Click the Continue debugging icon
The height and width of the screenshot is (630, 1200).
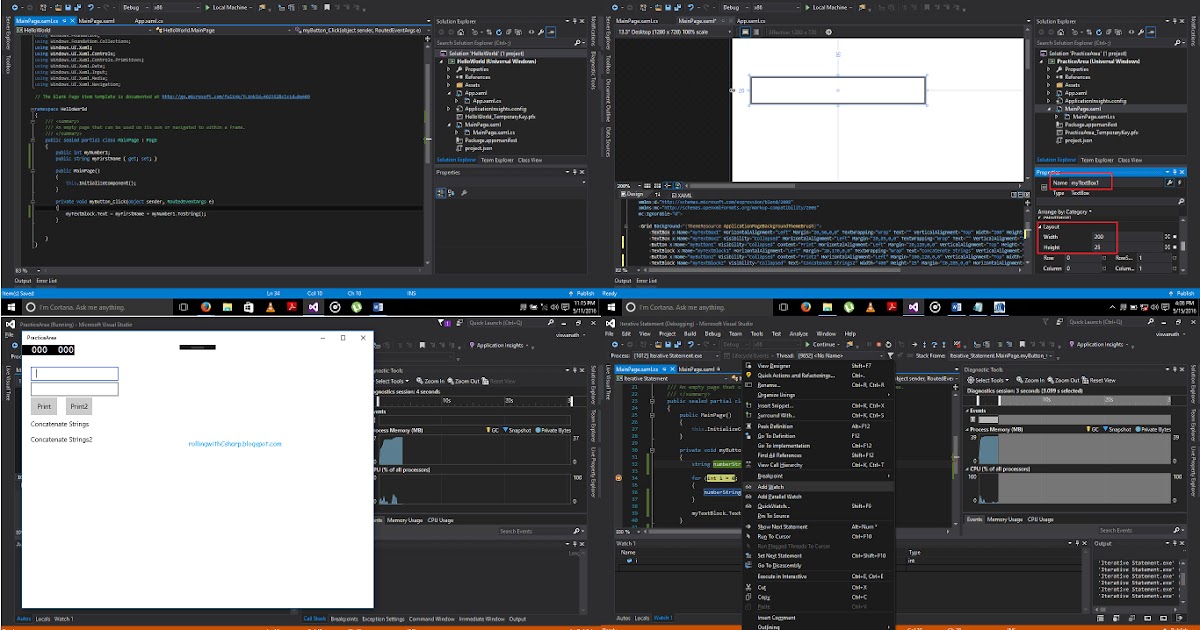(x=807, y=344)
